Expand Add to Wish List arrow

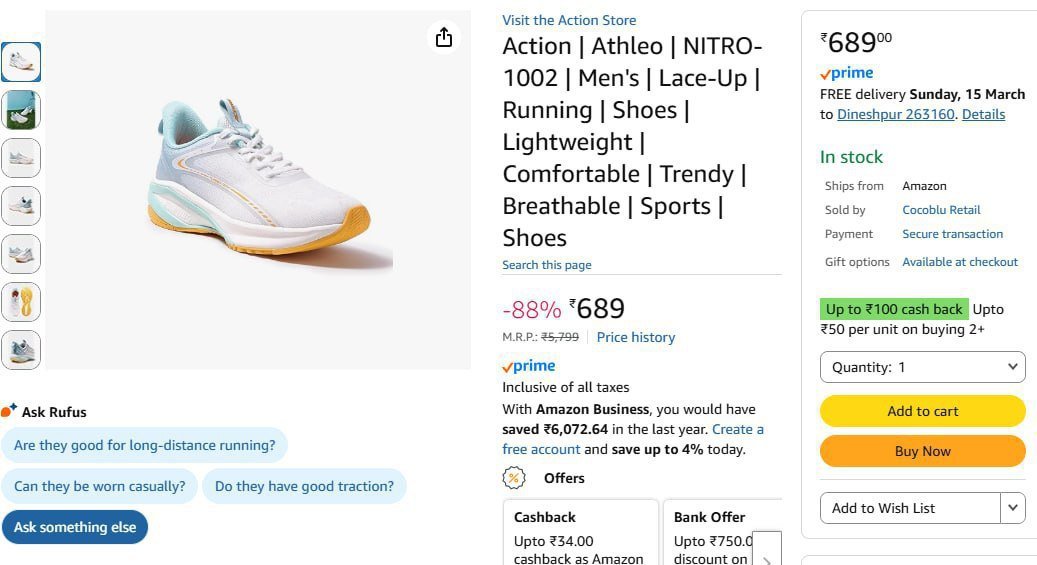click(x=1013, y=508)
